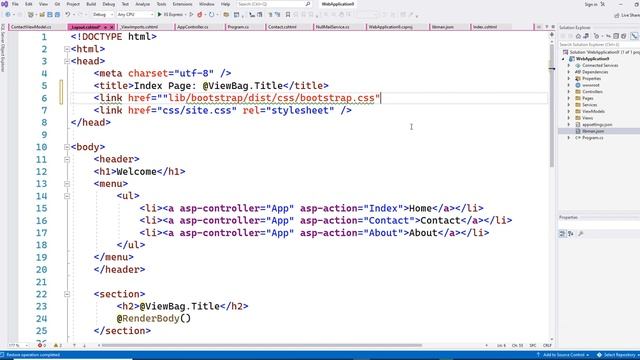Expand the wwwroot folder node
This screenshot has width=640, height=360.
pyautogui.click(x=569, y=85)
